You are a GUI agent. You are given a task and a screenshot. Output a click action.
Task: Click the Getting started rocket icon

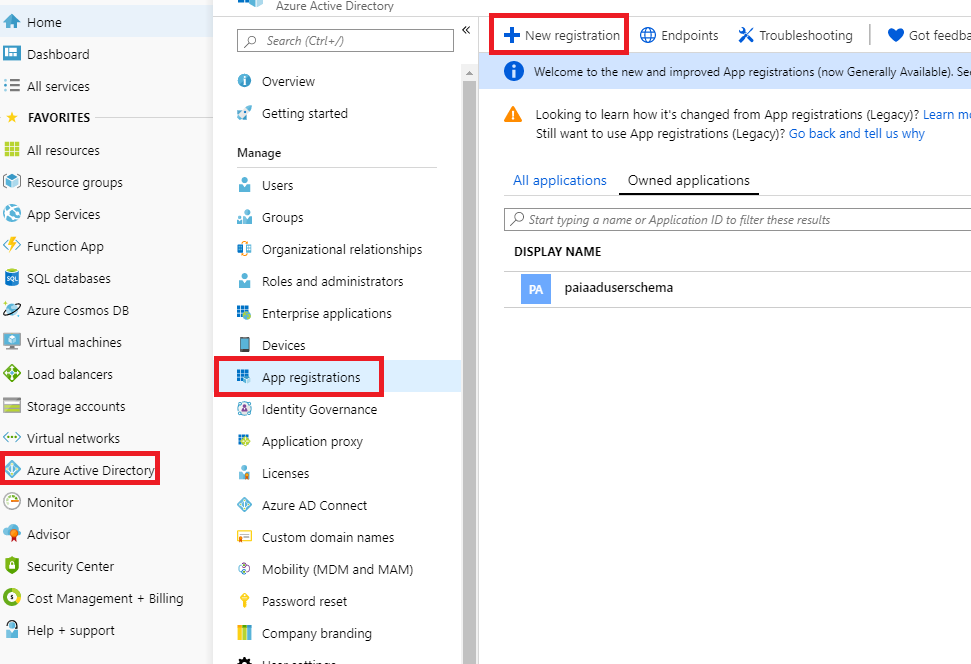coord(245,113)
